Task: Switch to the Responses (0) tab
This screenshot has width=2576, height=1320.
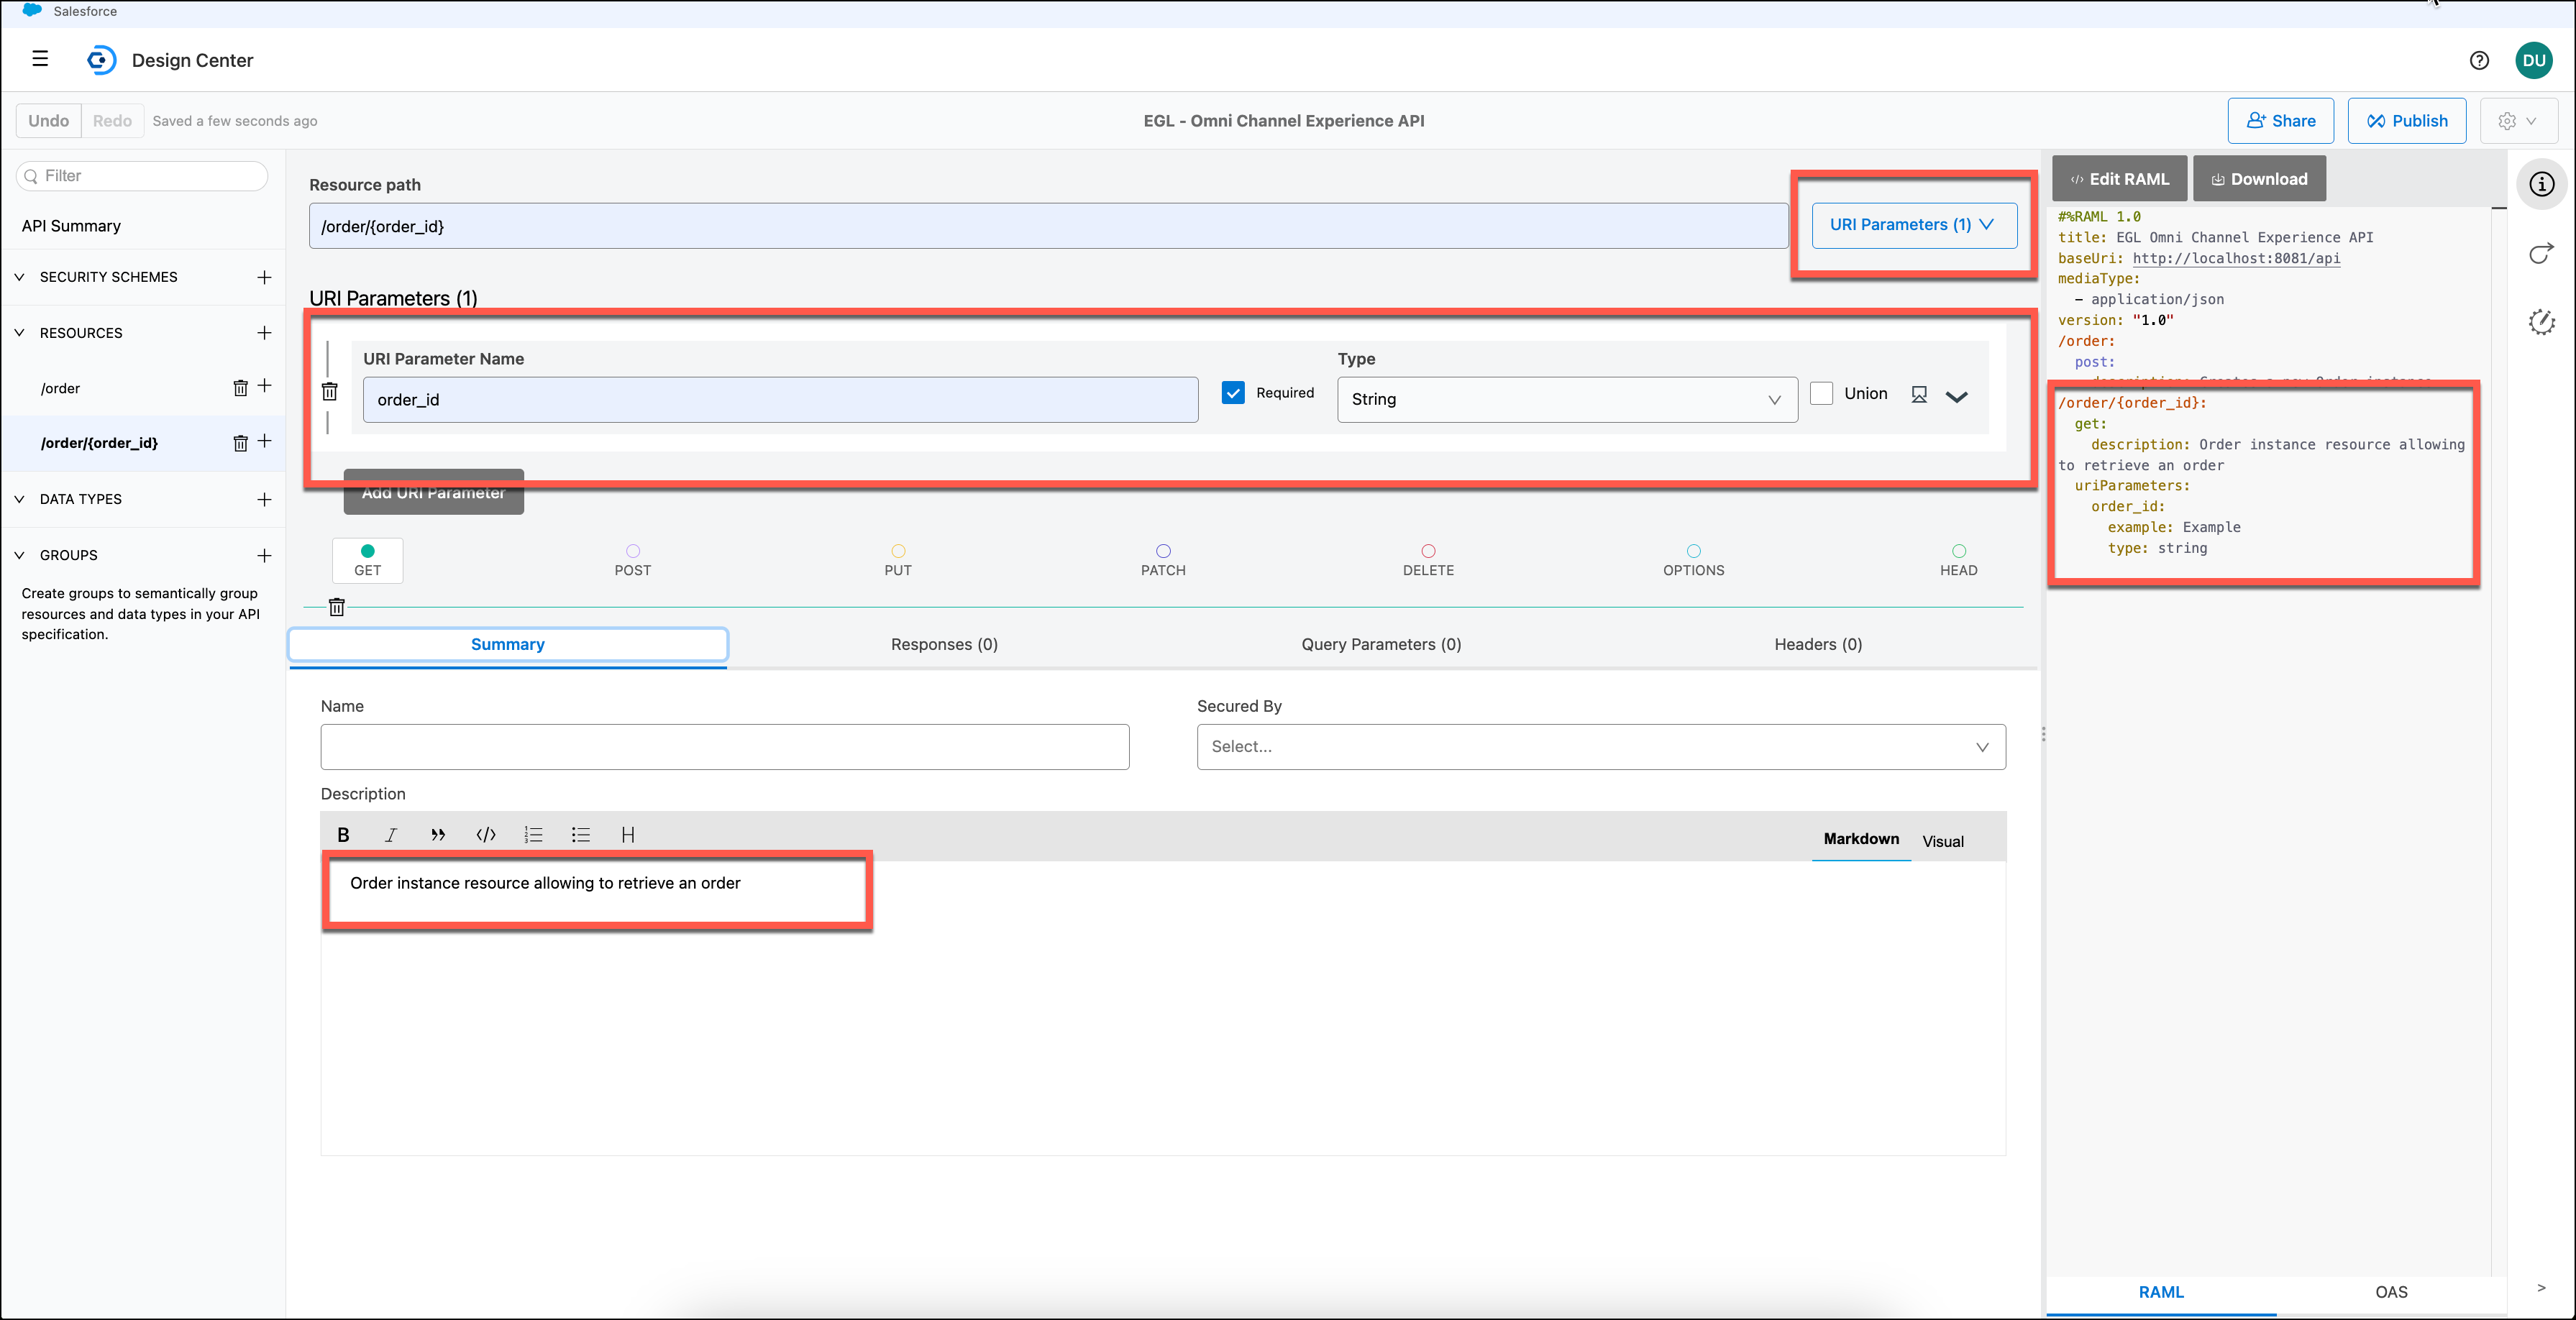Action: coord(943,644)
